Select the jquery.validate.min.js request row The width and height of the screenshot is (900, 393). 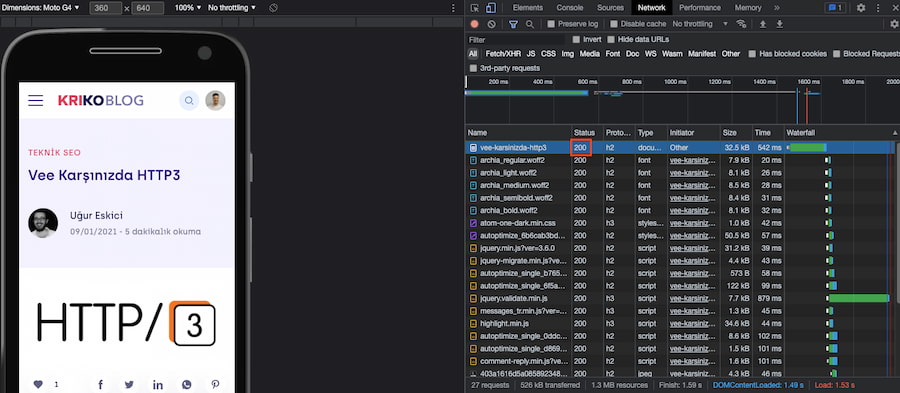coord(682,298)
